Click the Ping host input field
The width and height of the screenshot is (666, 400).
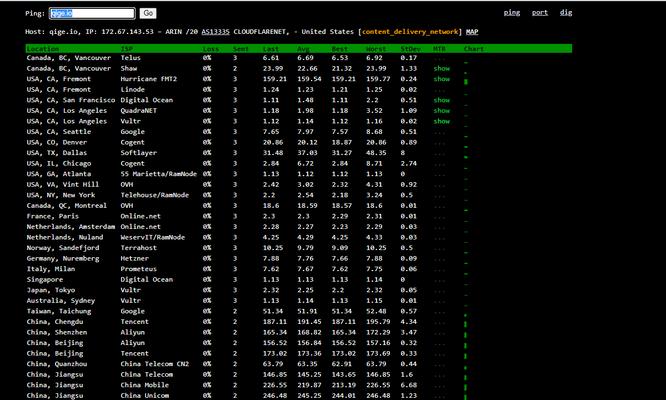pyautogui.click(x=92, y=14)
